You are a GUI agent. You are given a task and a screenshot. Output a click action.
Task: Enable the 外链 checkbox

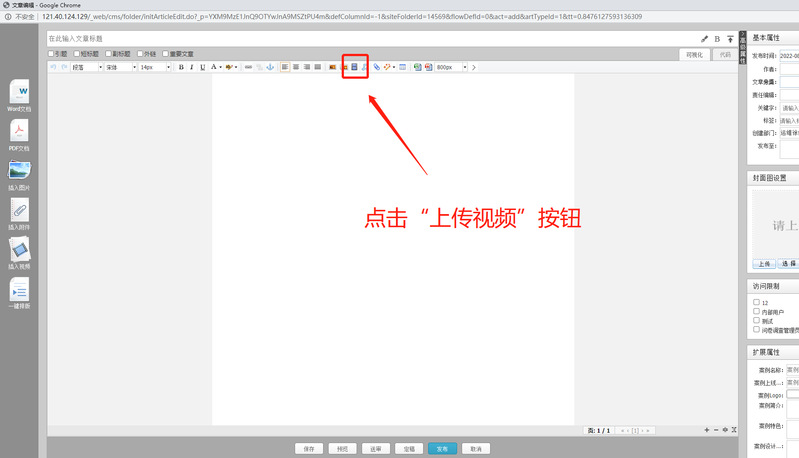point(140,54)
